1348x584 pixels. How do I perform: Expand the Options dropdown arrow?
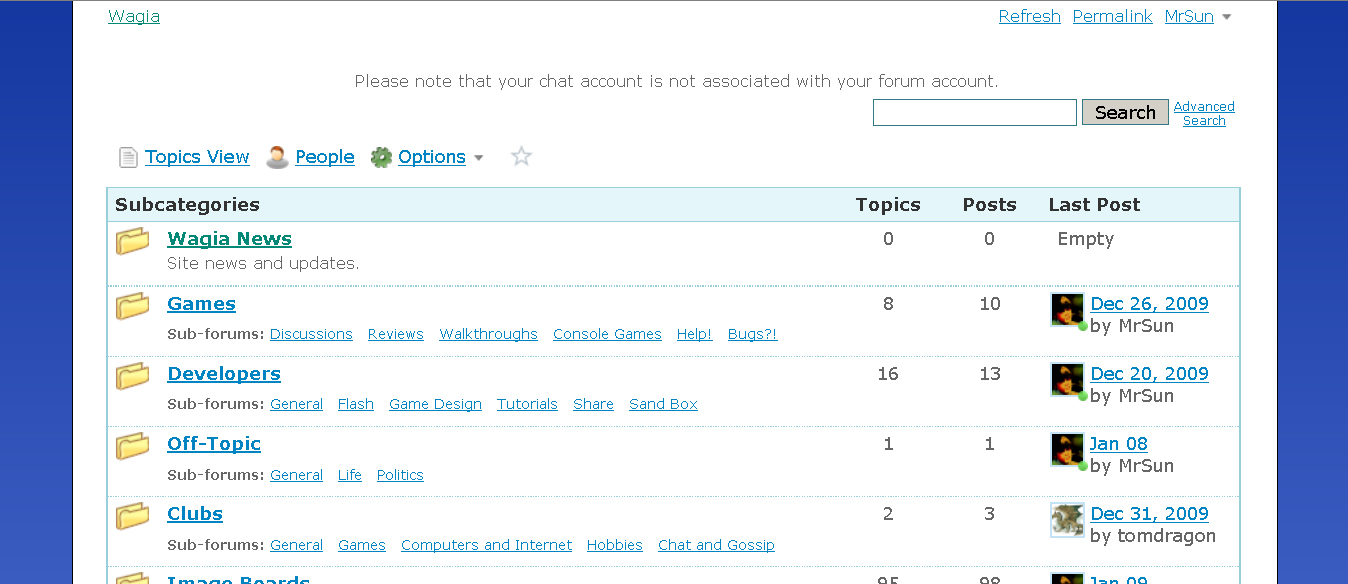point(479,158)
